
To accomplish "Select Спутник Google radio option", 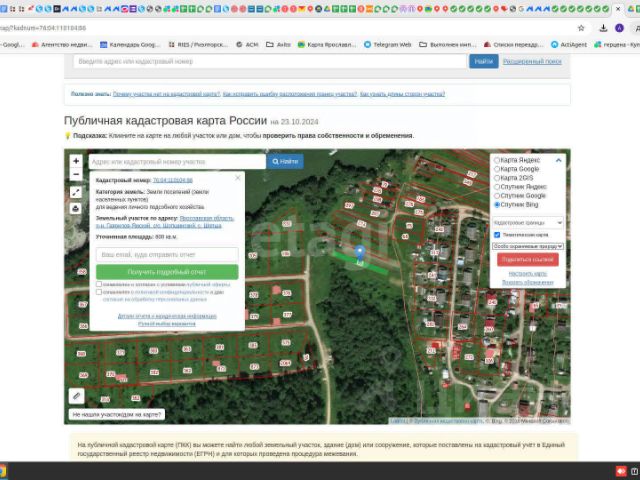I will tap(497, 196).
